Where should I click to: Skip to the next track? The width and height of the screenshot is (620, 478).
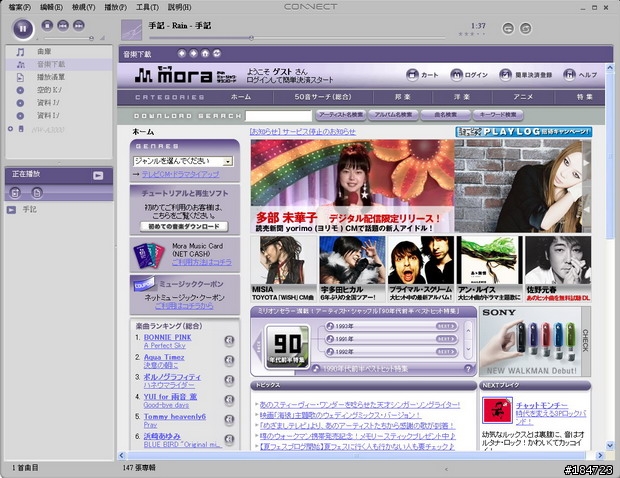(x=79, y=25)
